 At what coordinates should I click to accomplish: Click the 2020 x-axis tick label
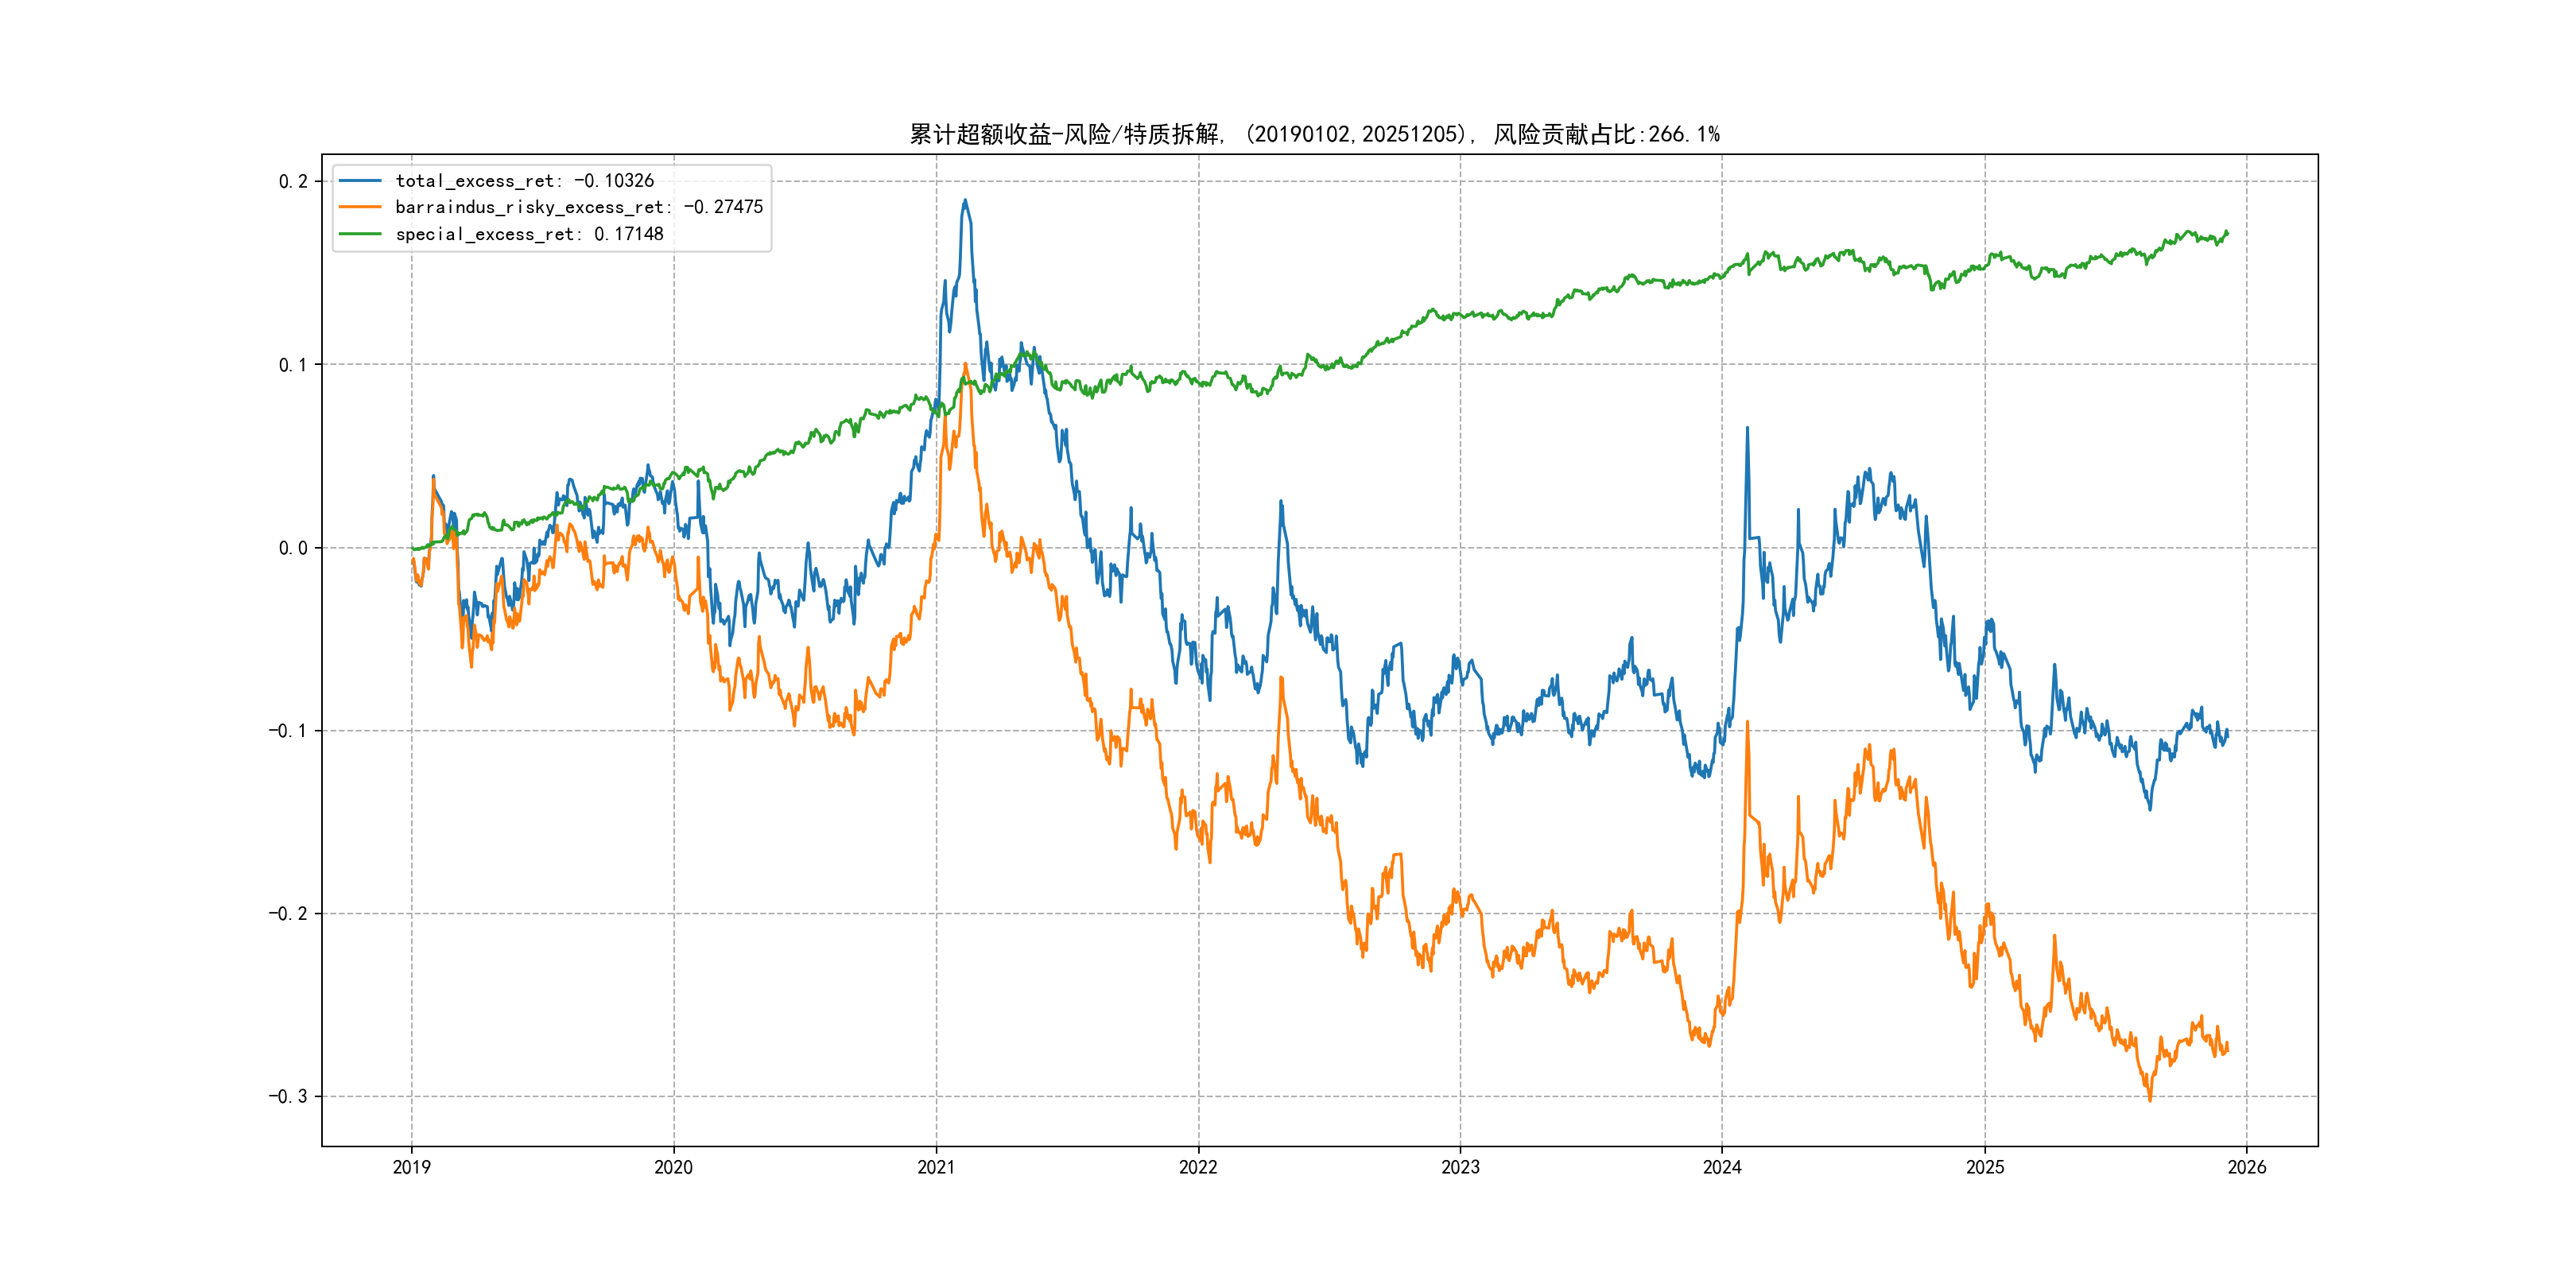[673, 1167]
